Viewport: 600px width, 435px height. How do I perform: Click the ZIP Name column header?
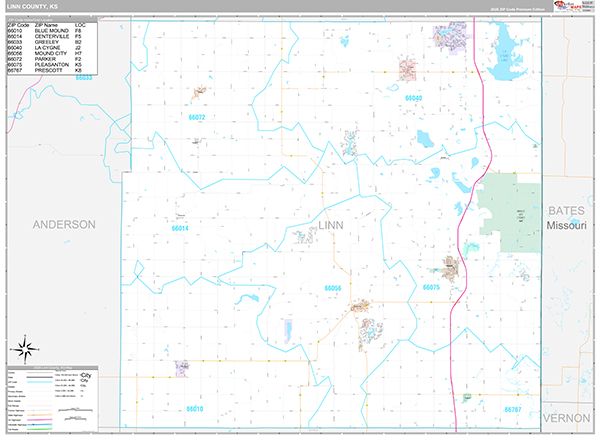coord(47,24)
